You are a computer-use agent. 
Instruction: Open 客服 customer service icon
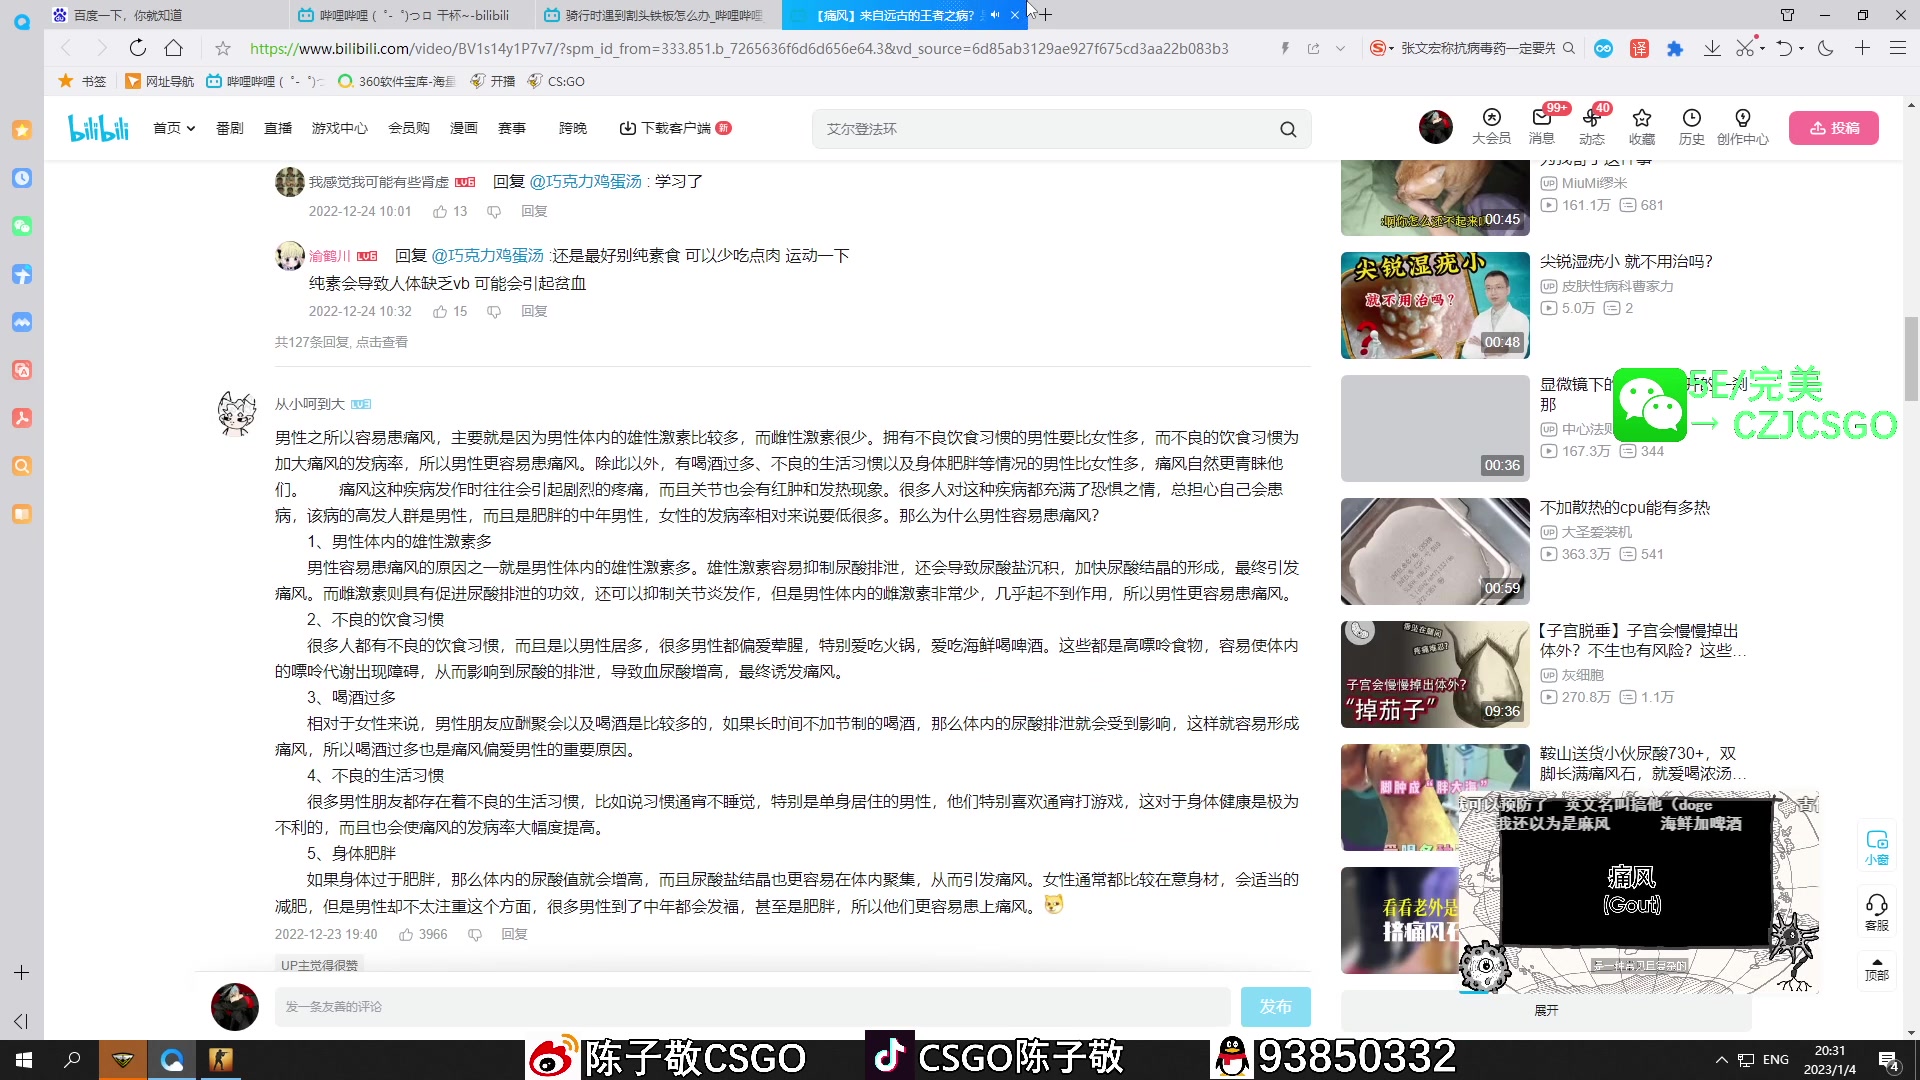[1877, 912]
